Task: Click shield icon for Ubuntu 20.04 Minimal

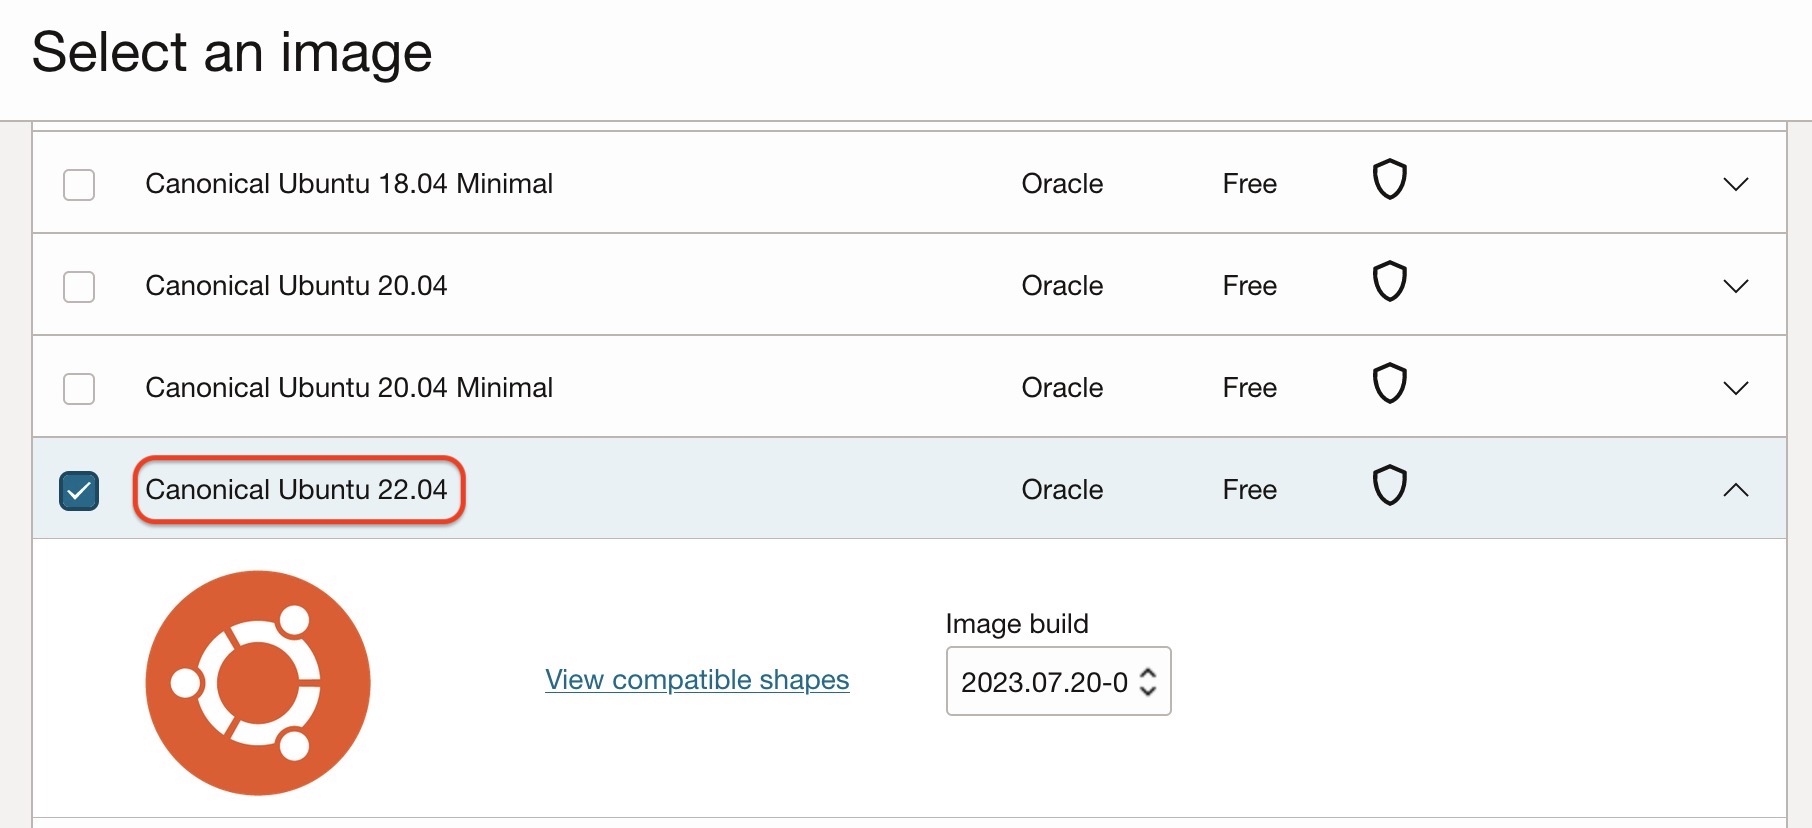Action: point(1389,384)
